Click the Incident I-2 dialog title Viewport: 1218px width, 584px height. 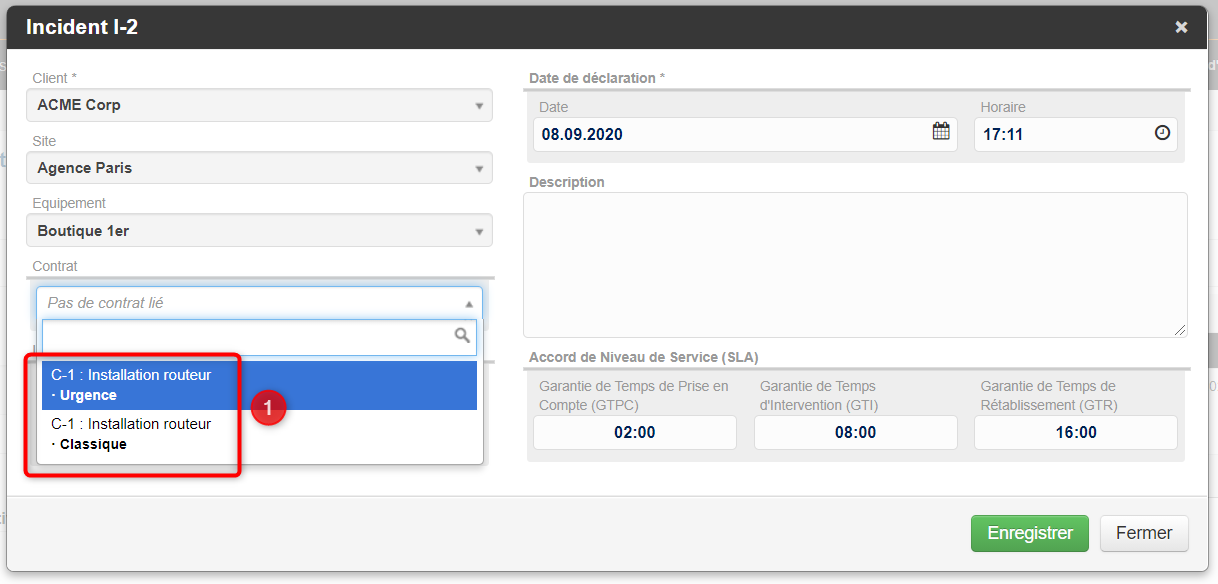tap(82, 27)
